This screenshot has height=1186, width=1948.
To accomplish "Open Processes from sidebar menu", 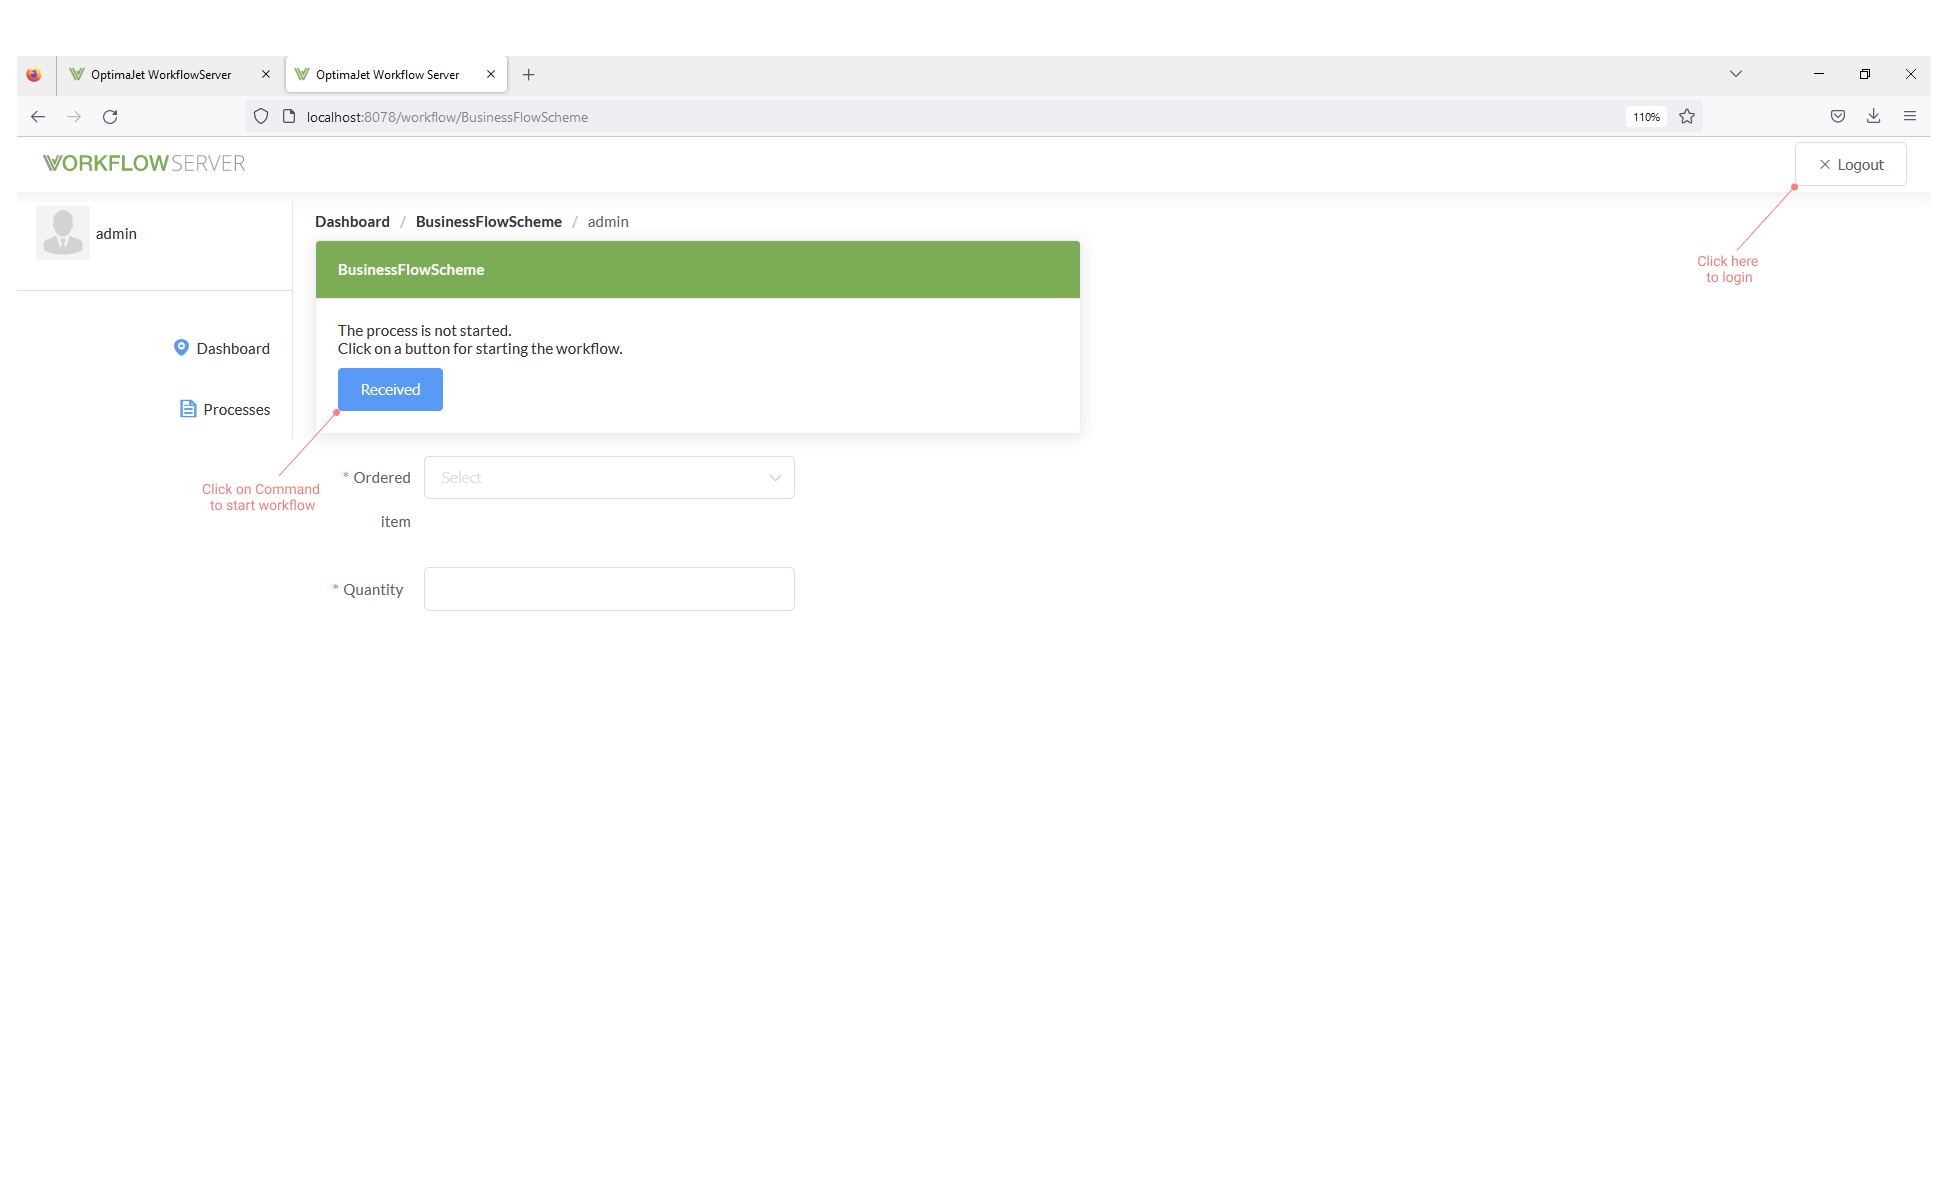I will (x=225, y=409).
